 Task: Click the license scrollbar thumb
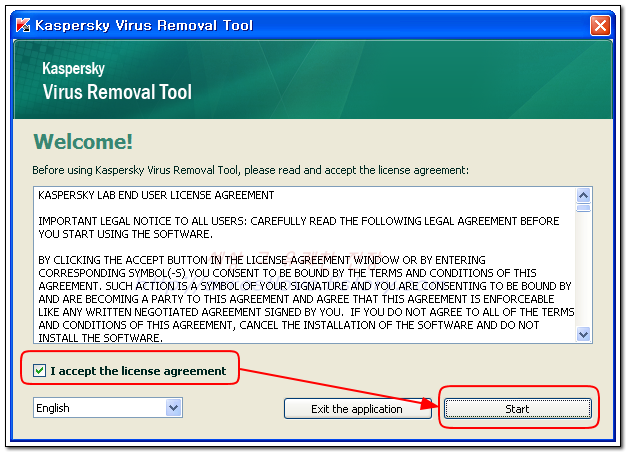(584, 208)
